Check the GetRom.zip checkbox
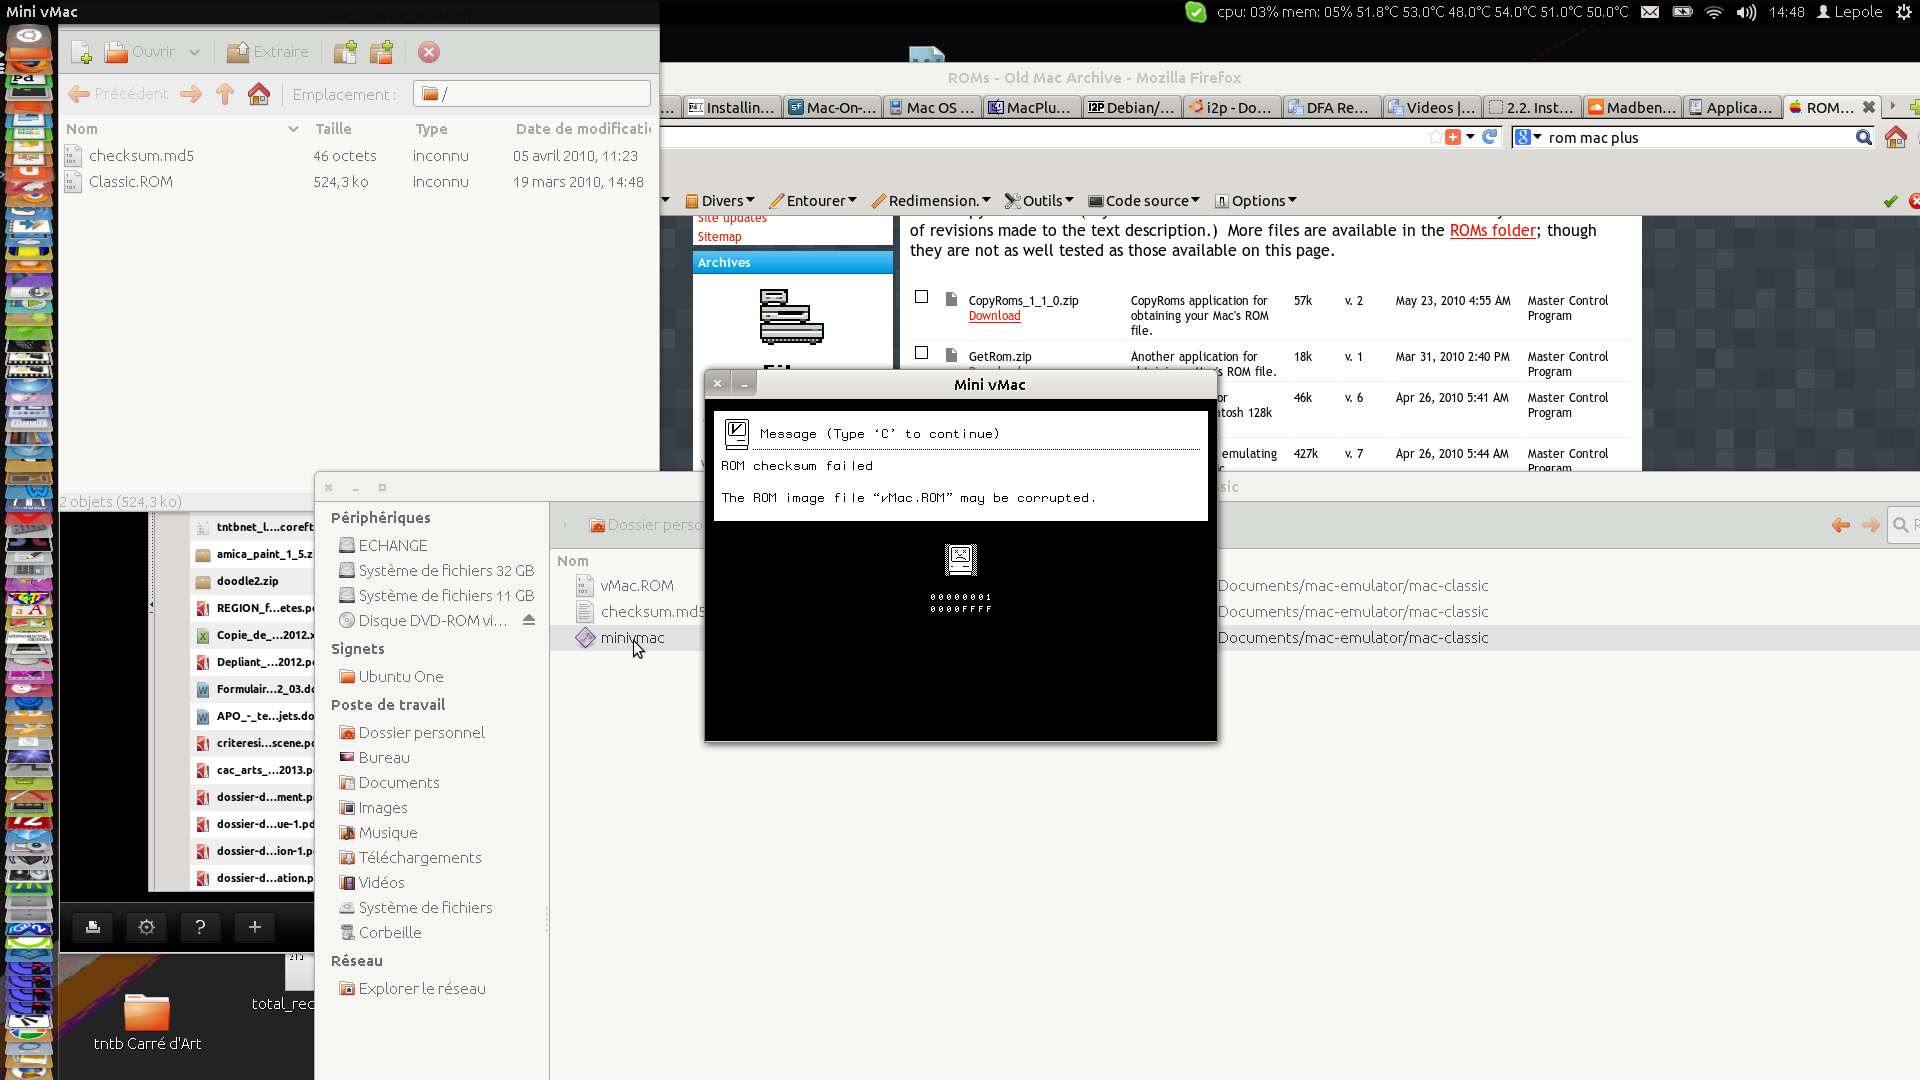 click(921, 353)
